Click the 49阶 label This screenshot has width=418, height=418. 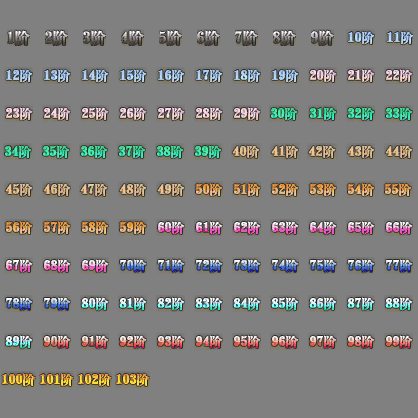point(170,190)
